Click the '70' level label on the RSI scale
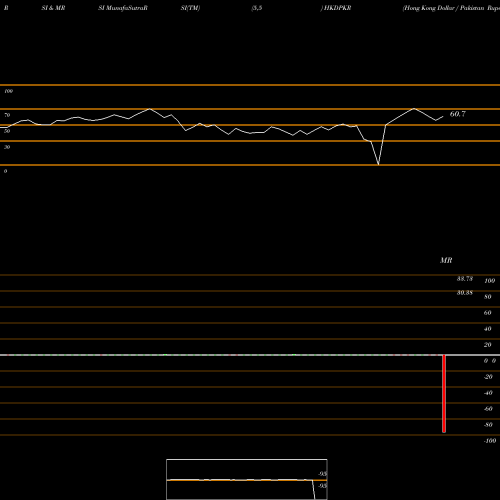Image resolution: width=500 pixels, height=500 pixels. point(7,115)
